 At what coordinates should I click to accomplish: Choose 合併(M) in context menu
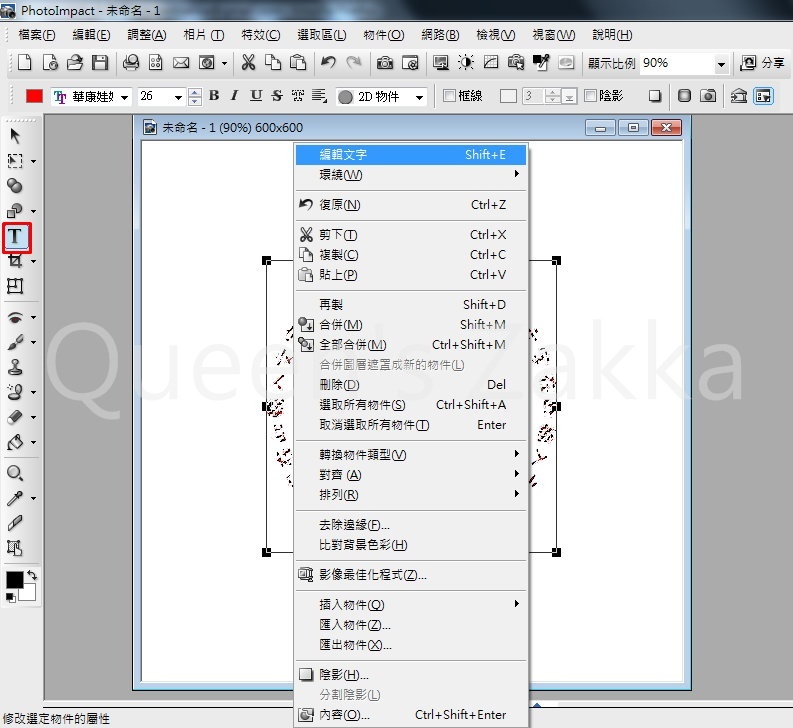411,324
